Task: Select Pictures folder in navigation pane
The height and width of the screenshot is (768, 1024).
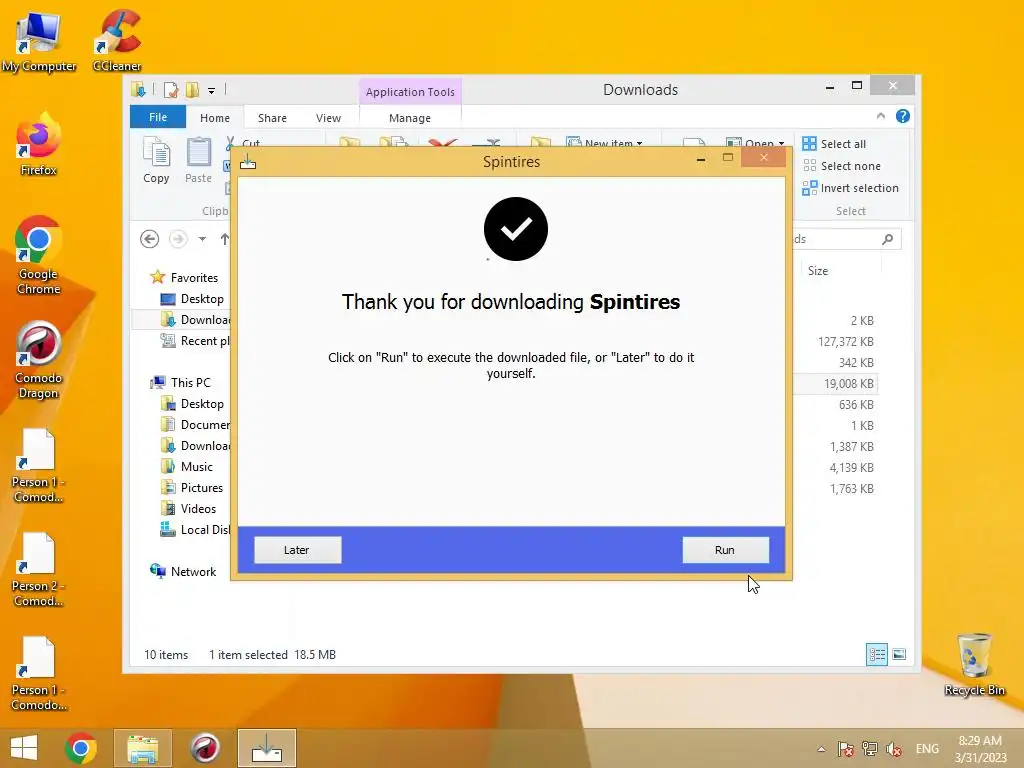Action: (192, 488)
